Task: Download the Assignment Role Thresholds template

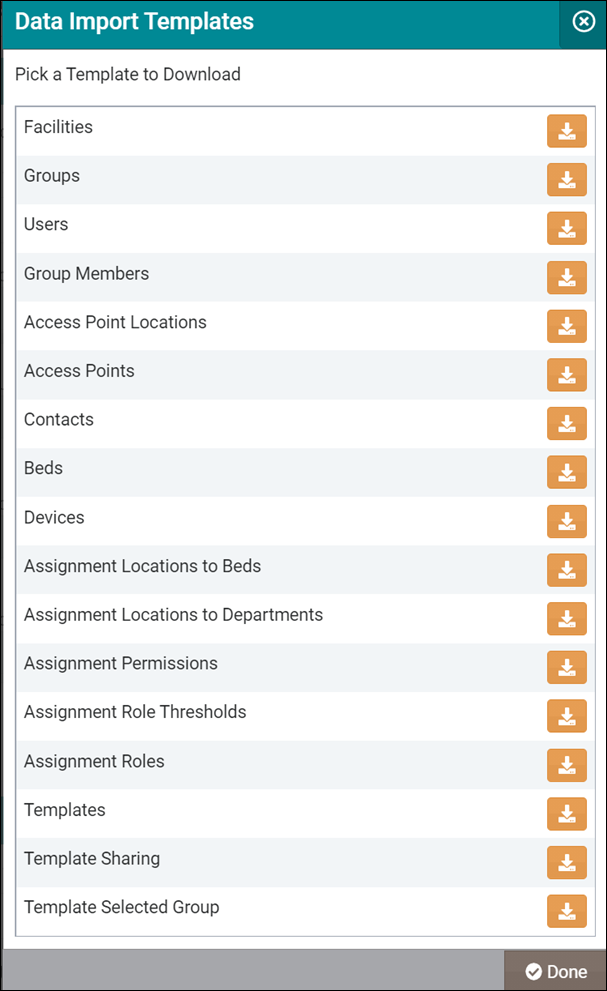Action: click(566, 716)
